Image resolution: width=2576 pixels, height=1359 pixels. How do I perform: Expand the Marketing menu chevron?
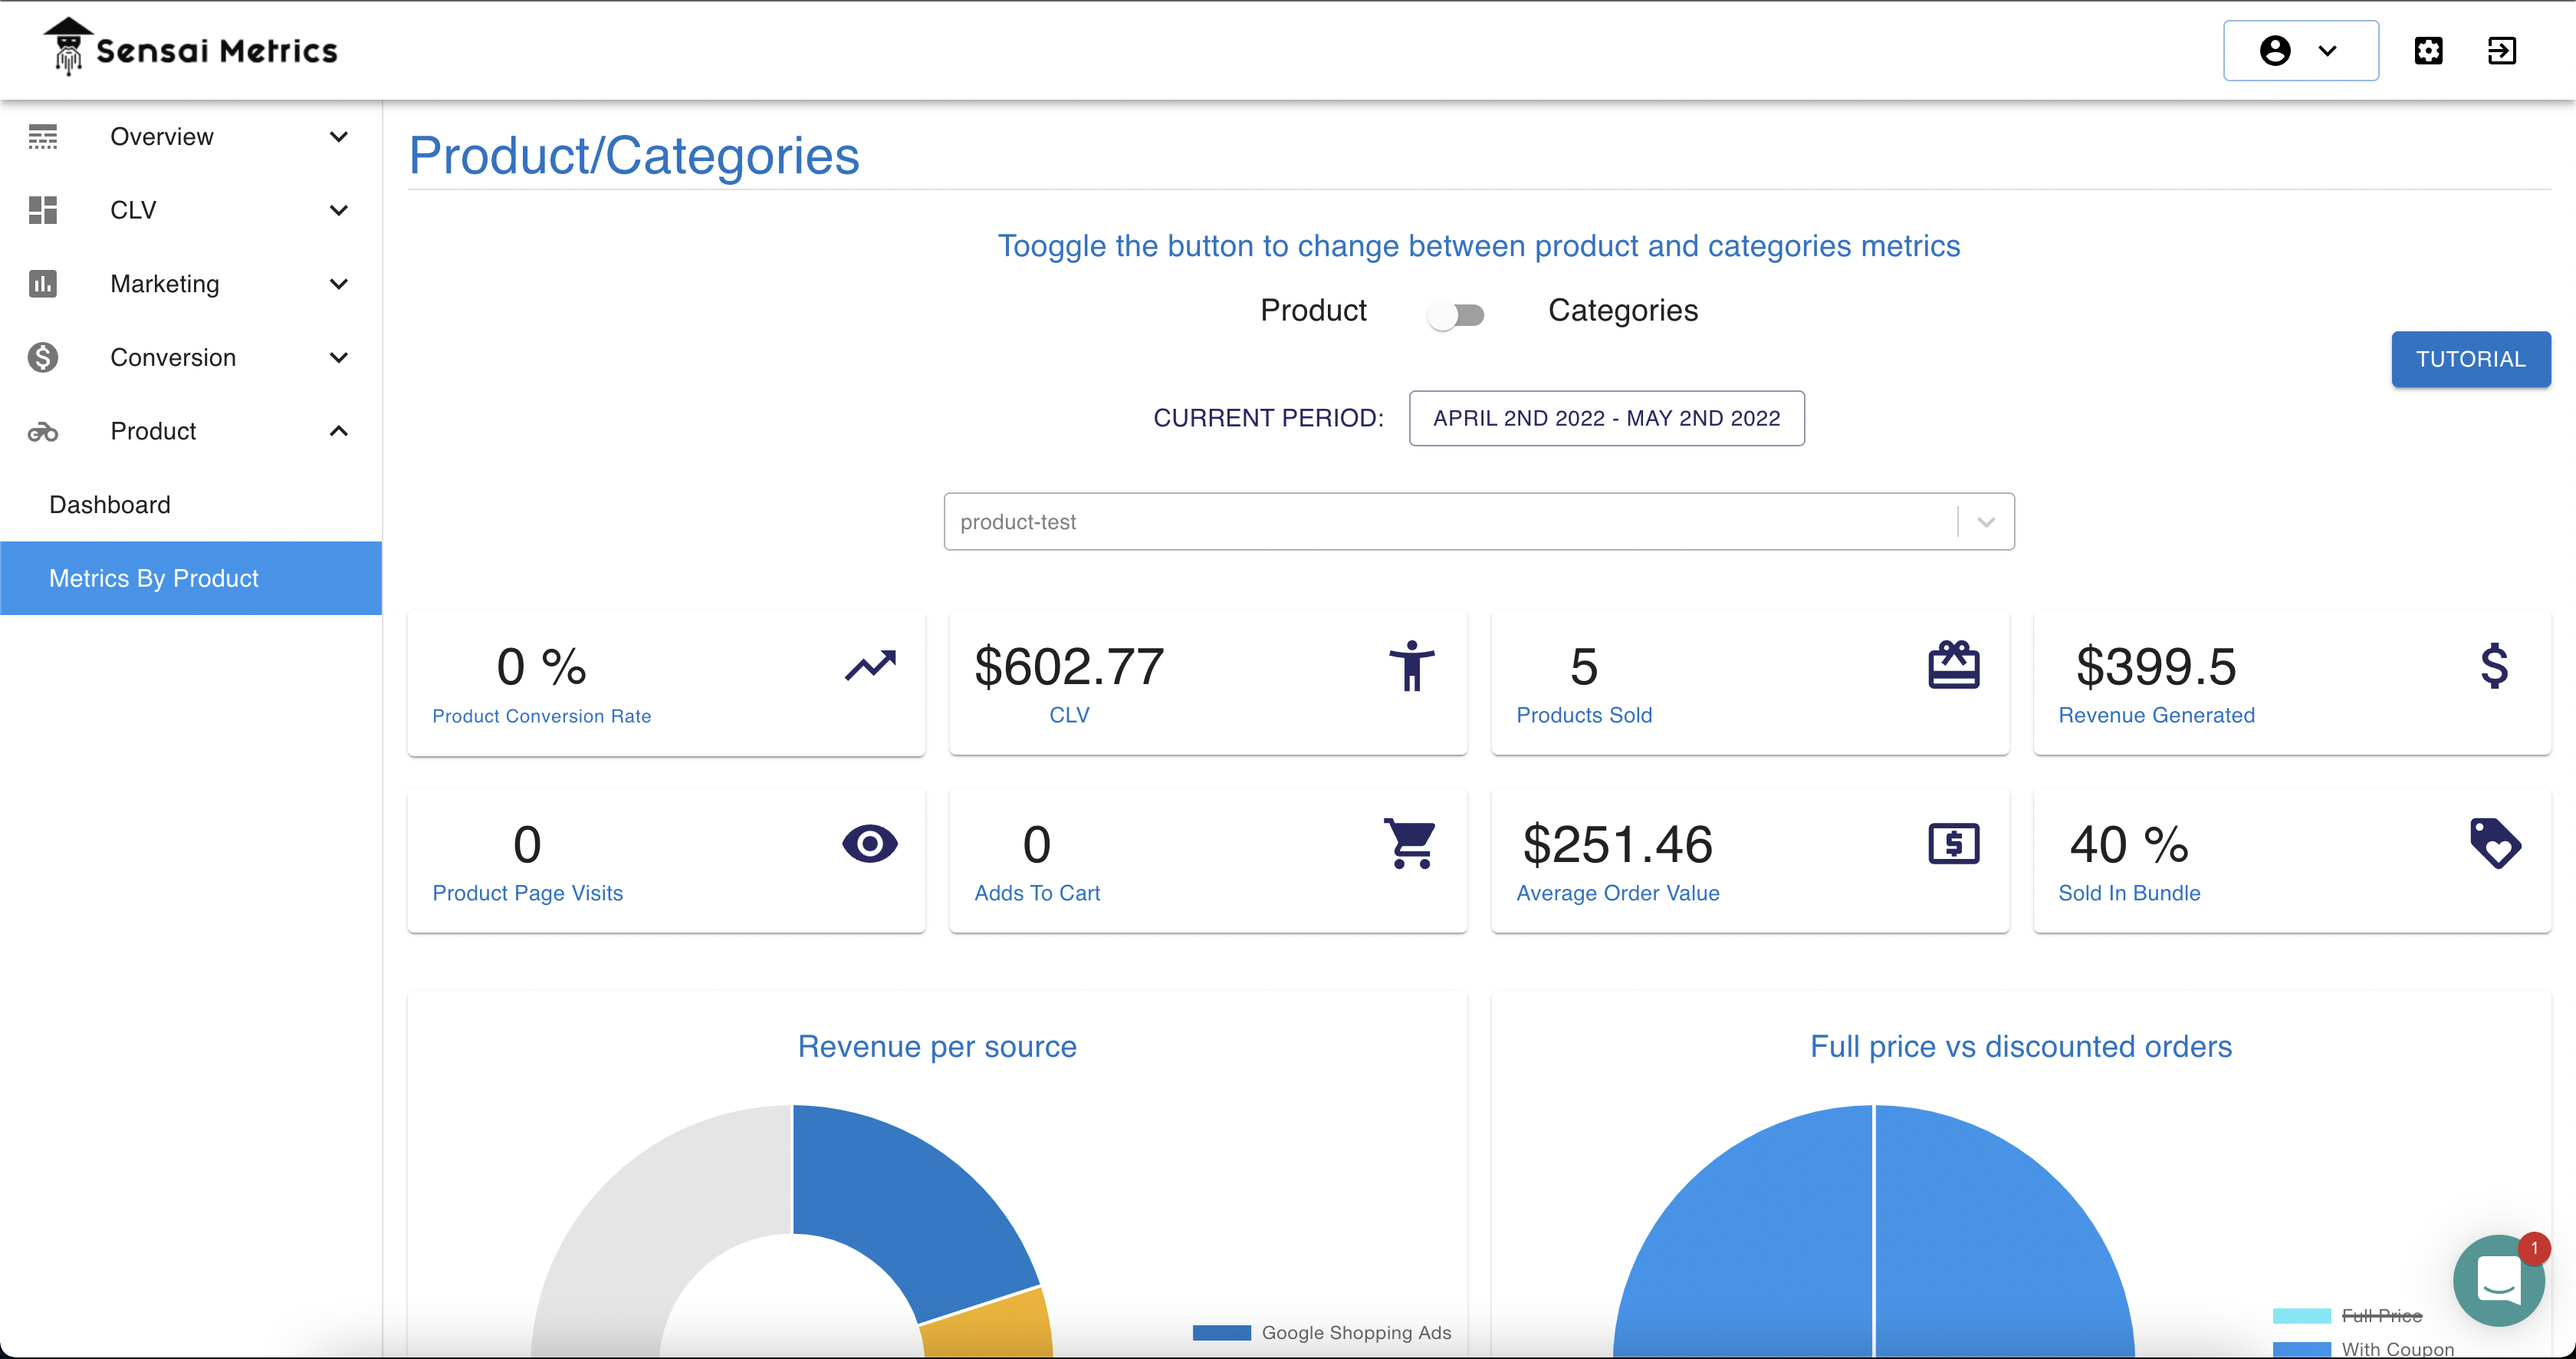339,284
